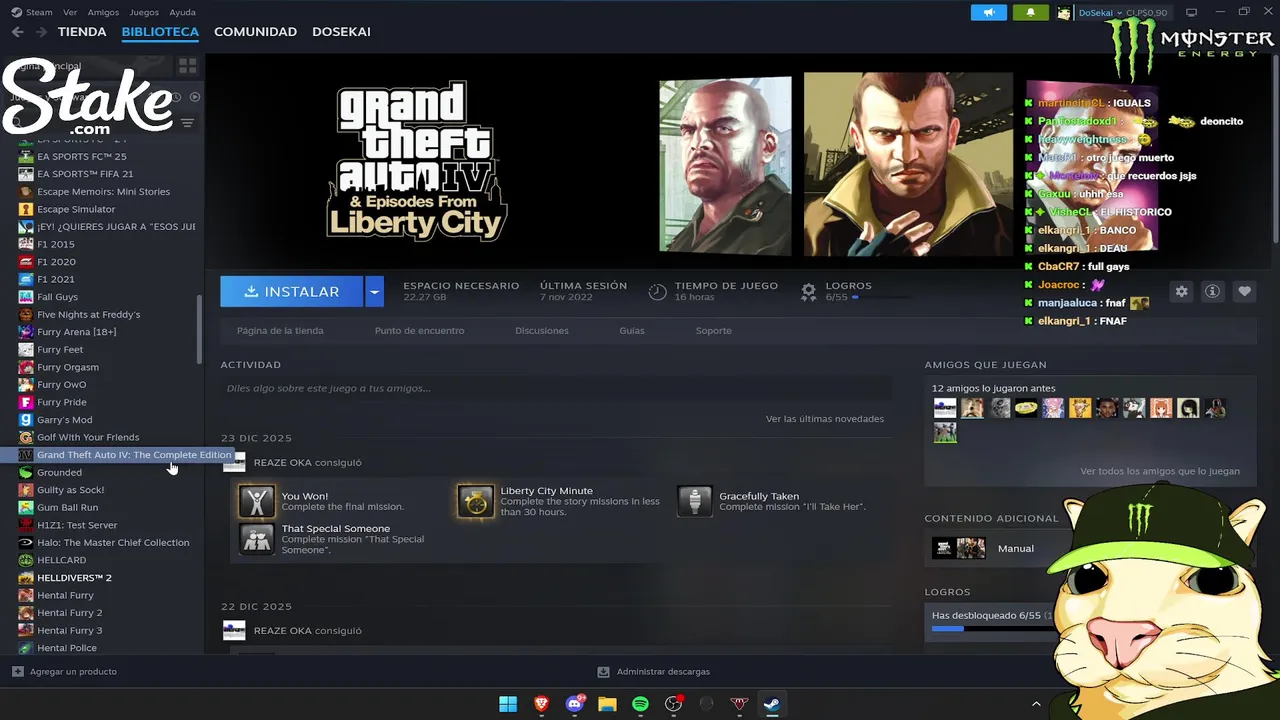Show hidden system tray icons chevron

click(x=1036, y=704)
